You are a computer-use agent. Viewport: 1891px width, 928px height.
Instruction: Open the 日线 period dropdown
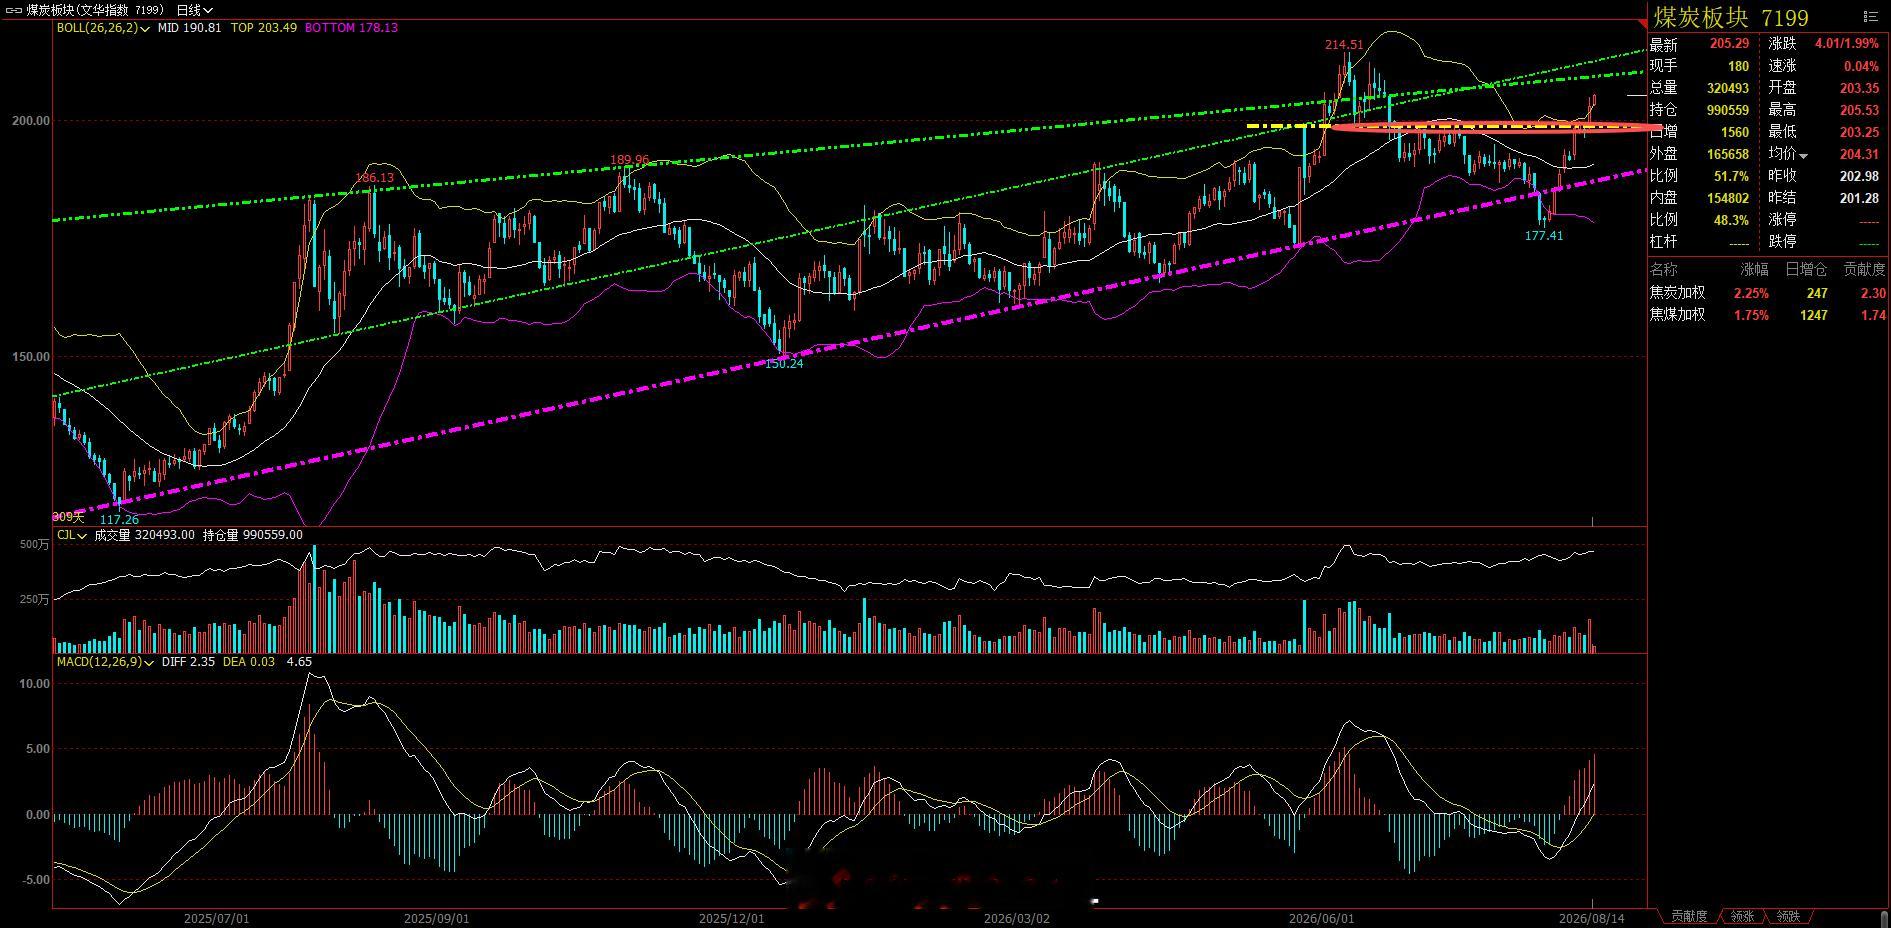click(195, 10)
